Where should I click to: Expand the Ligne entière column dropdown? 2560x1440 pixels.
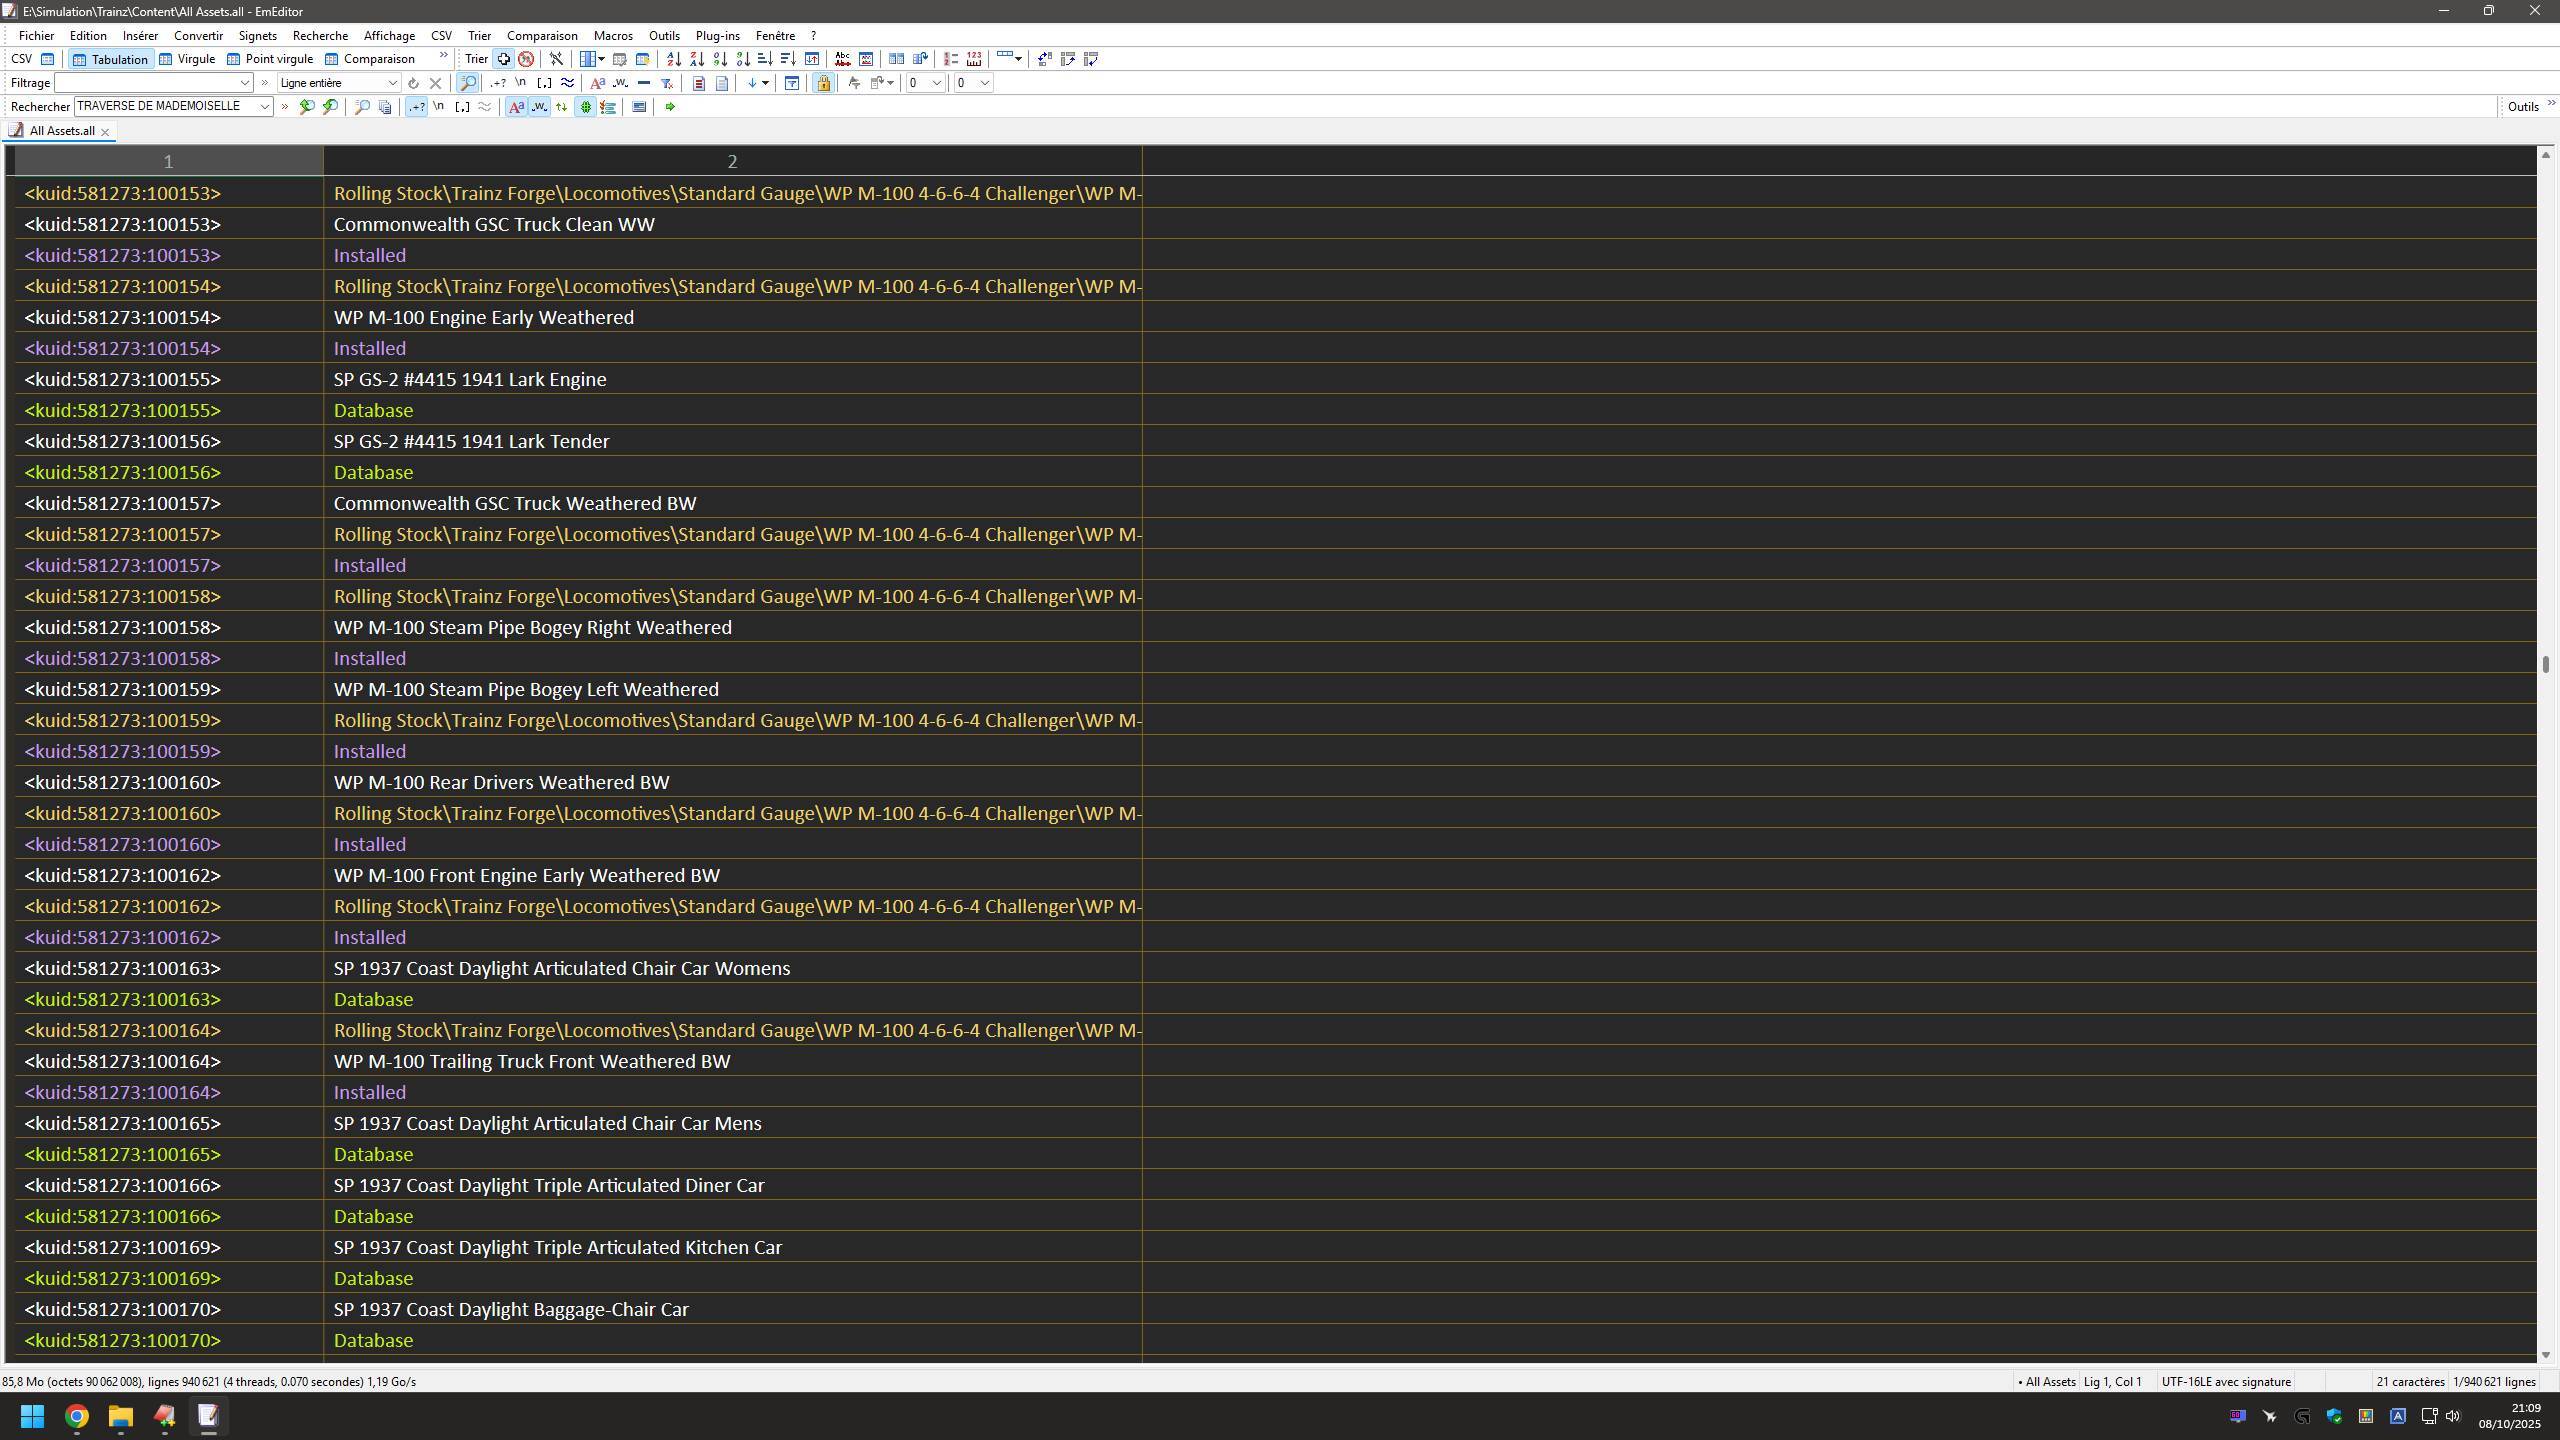tap(392, 83)
